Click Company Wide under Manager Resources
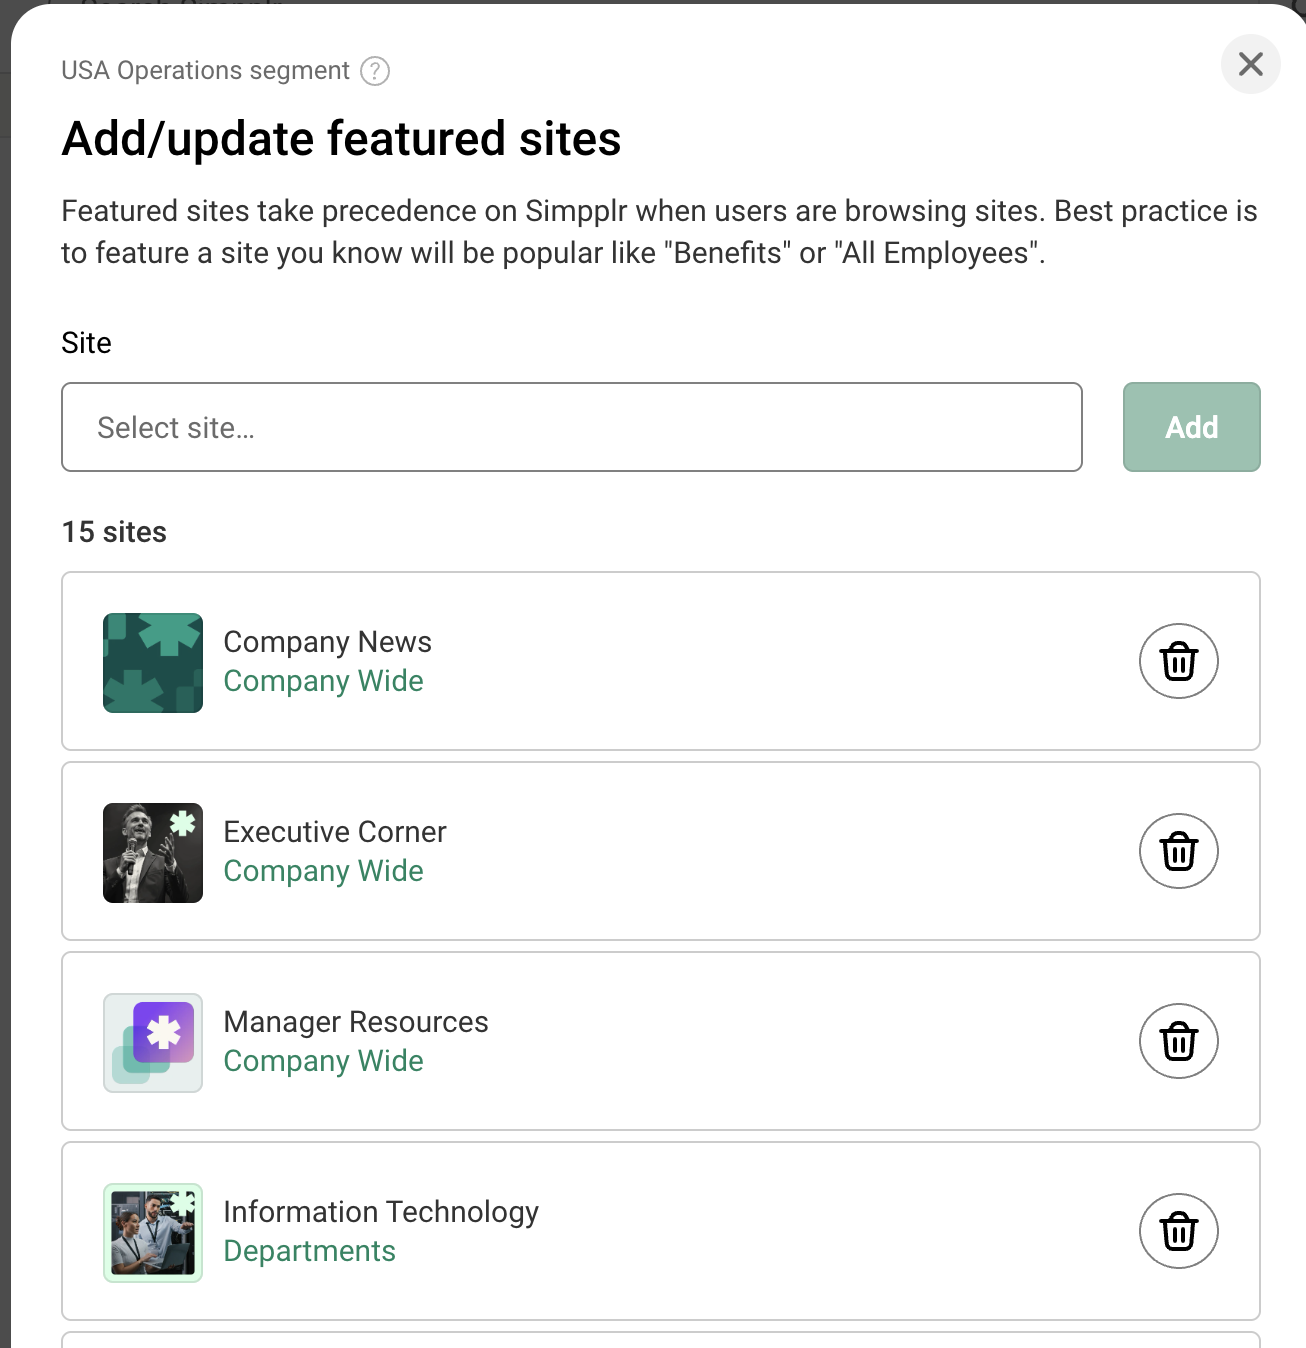Screen dimensions: 1306x1348 (323, 1061)
